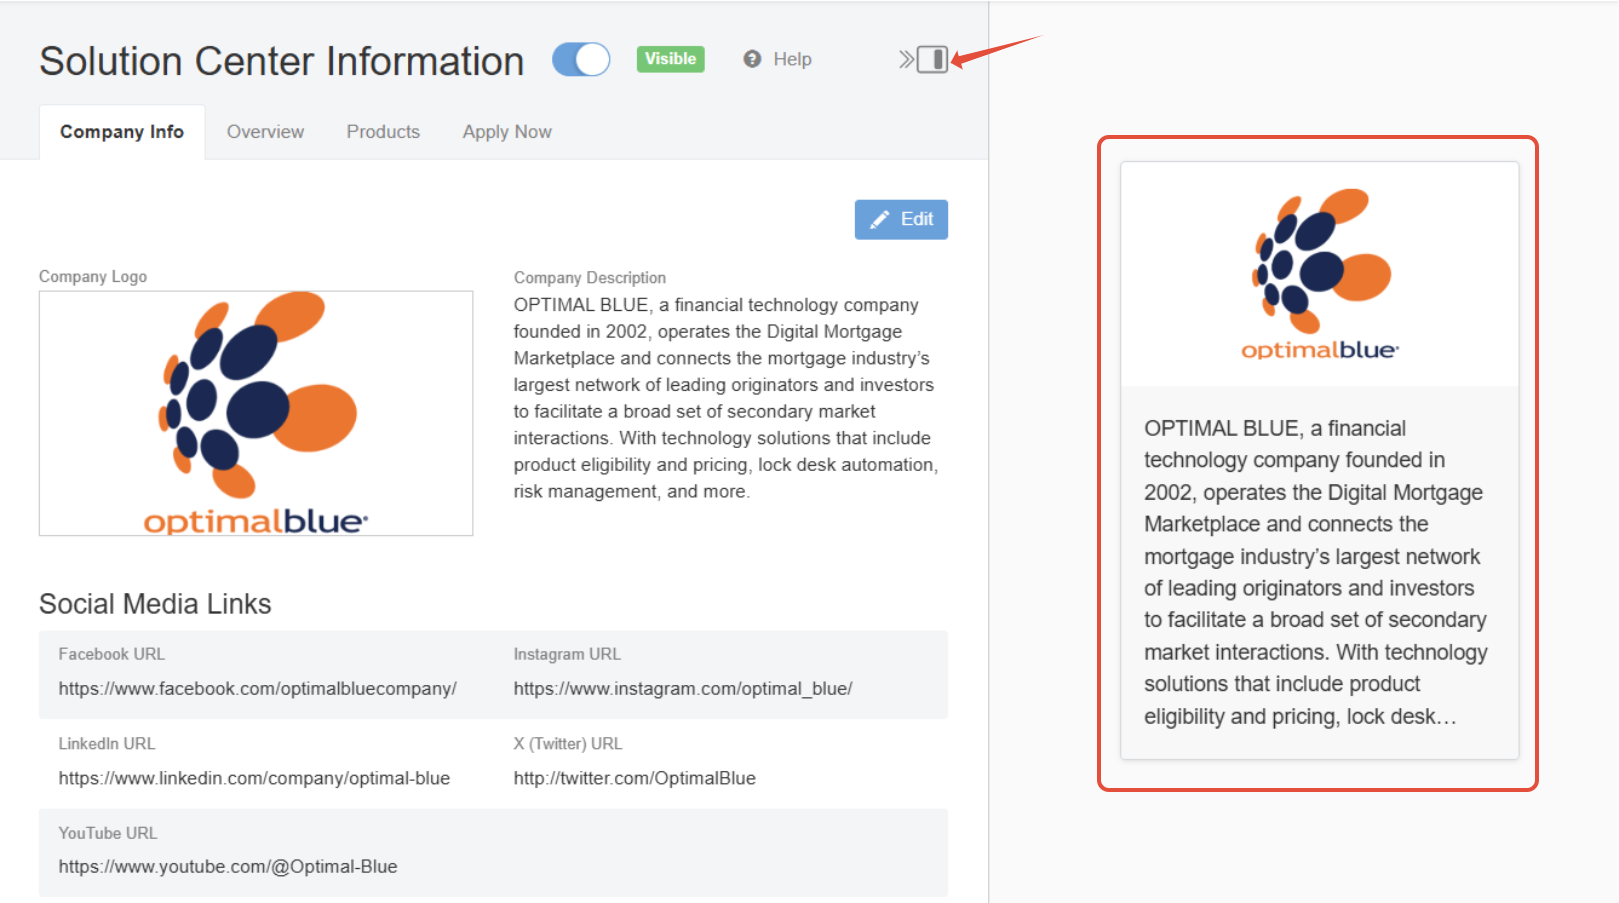Click the Solution Center Information title
This screenshot has height=903, width=1619.
(282, 61)
